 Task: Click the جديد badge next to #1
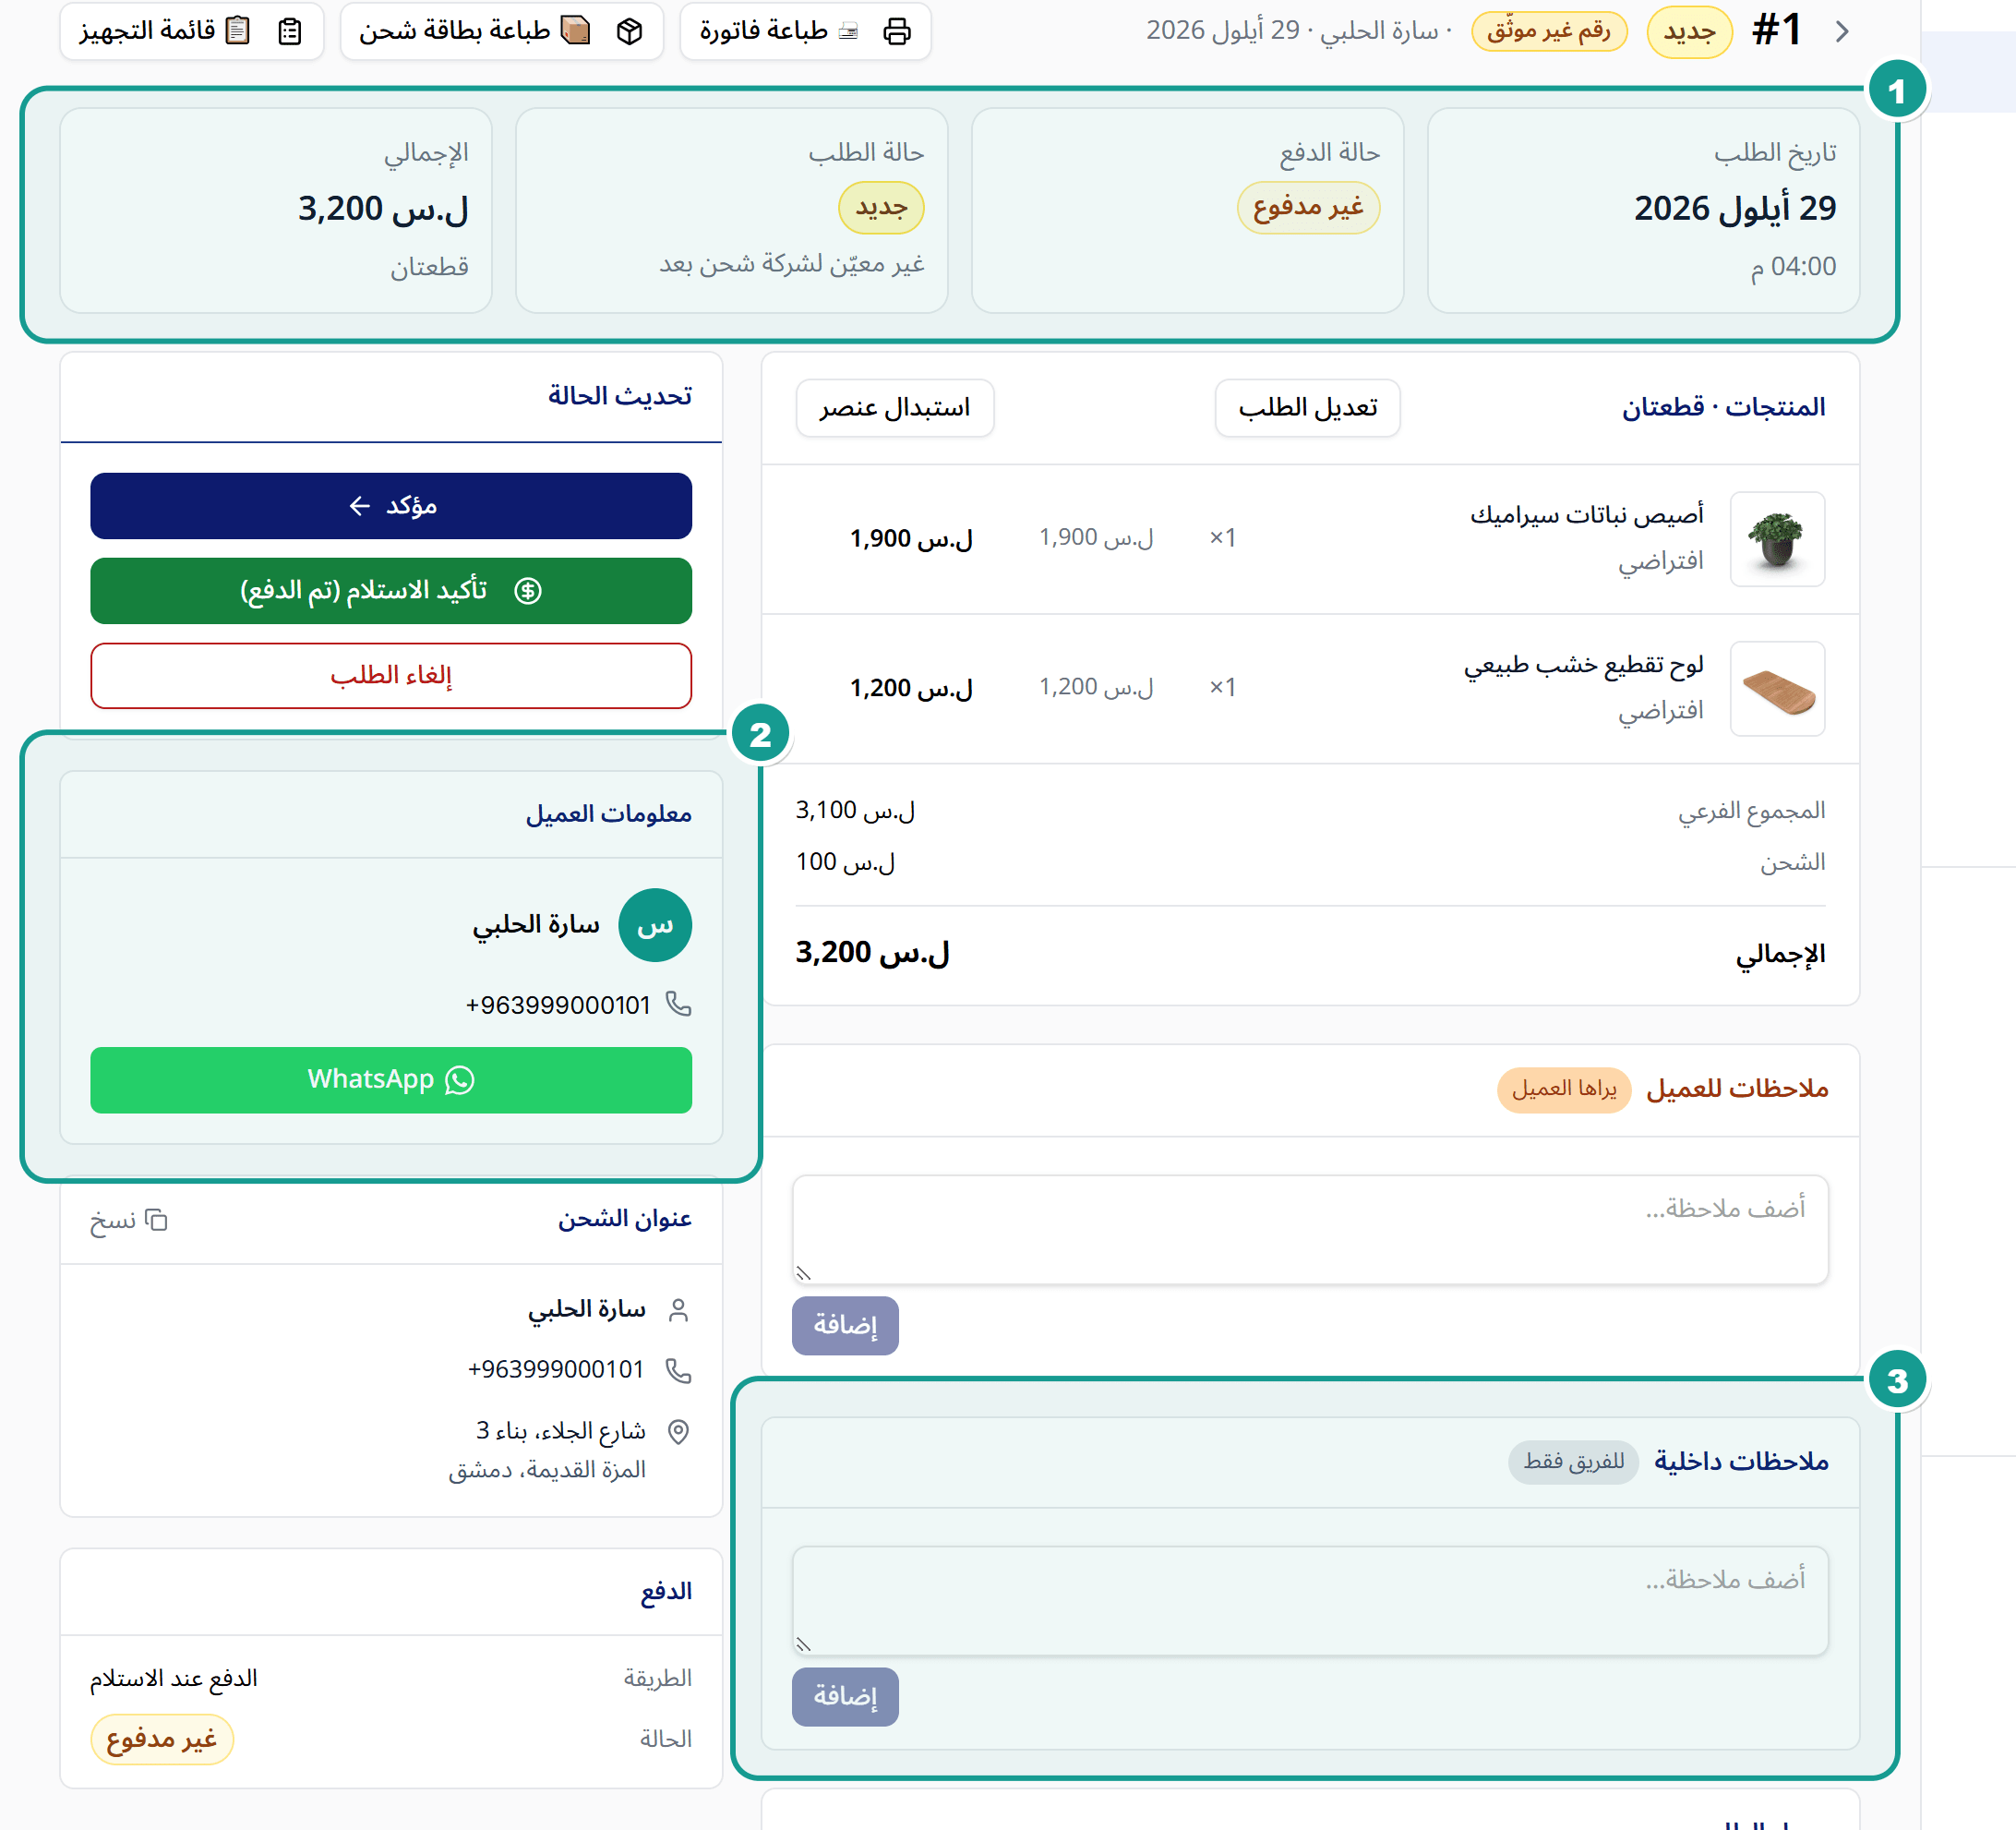[1689, 31]
